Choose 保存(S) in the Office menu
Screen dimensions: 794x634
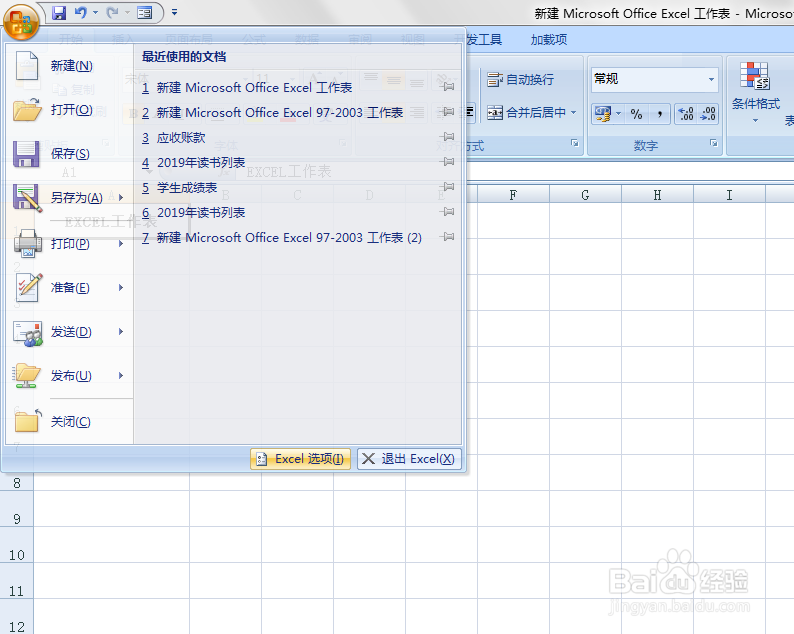tap(69, 154)
